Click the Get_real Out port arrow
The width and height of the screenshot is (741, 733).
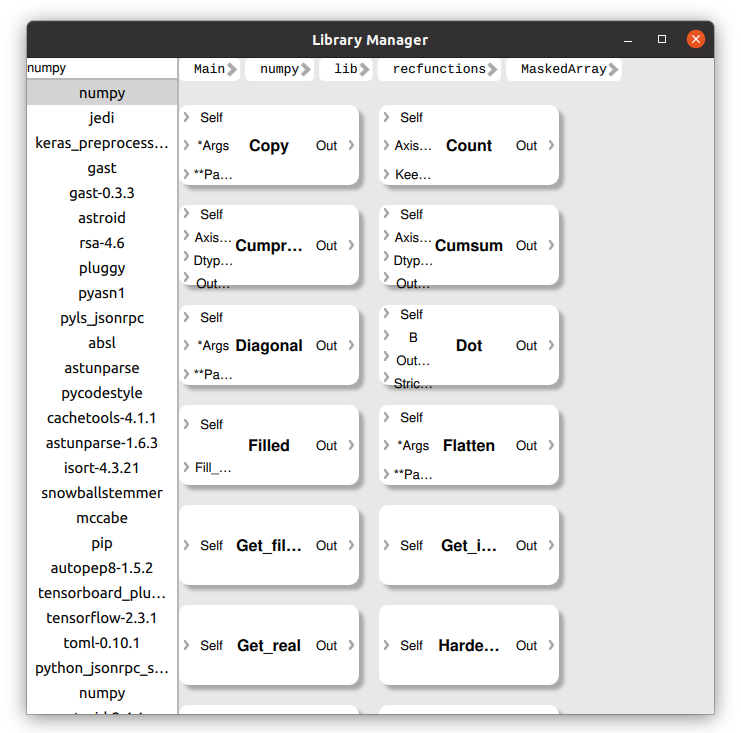(x=351, y=645)
